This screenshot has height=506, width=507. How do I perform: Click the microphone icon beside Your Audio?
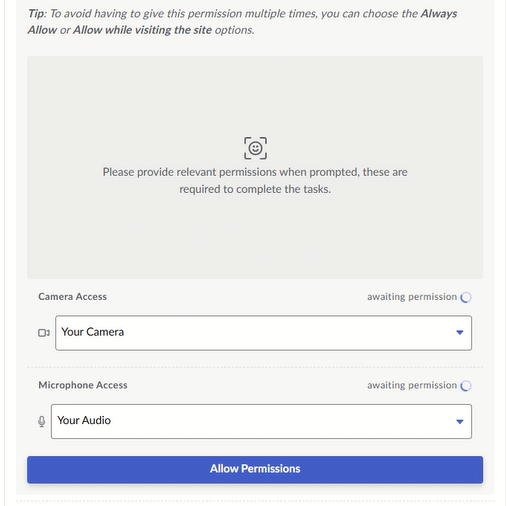(42, 421)
